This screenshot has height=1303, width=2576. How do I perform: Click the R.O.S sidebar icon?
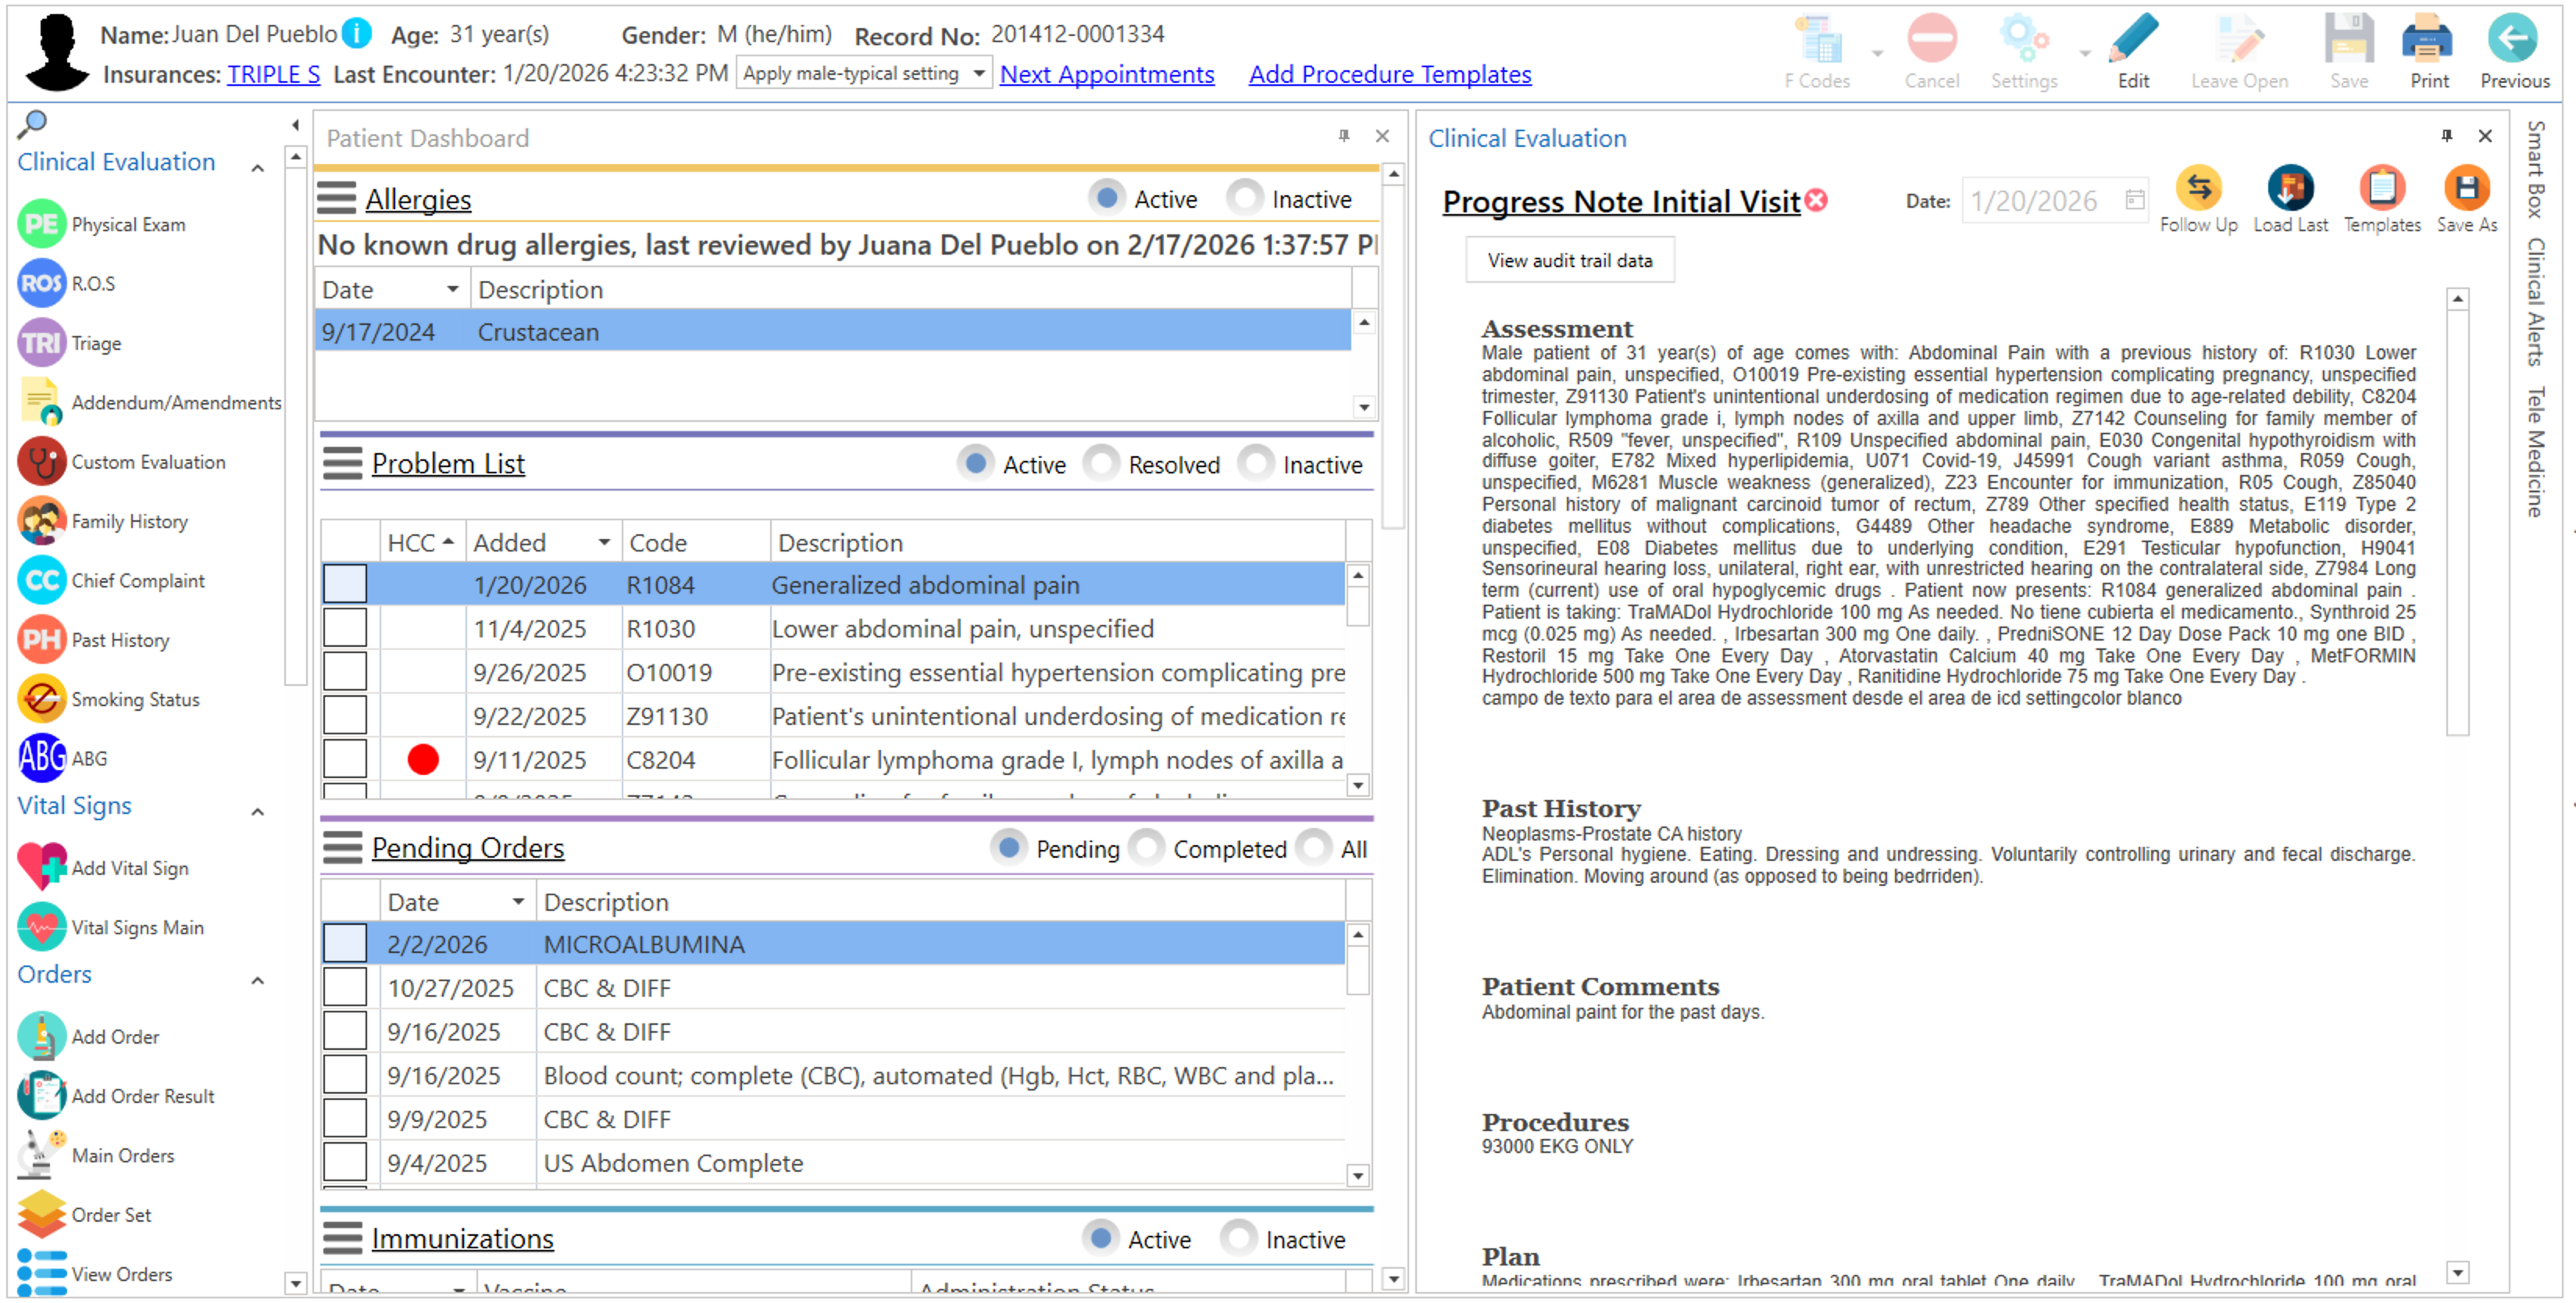[x=41, y=284]
